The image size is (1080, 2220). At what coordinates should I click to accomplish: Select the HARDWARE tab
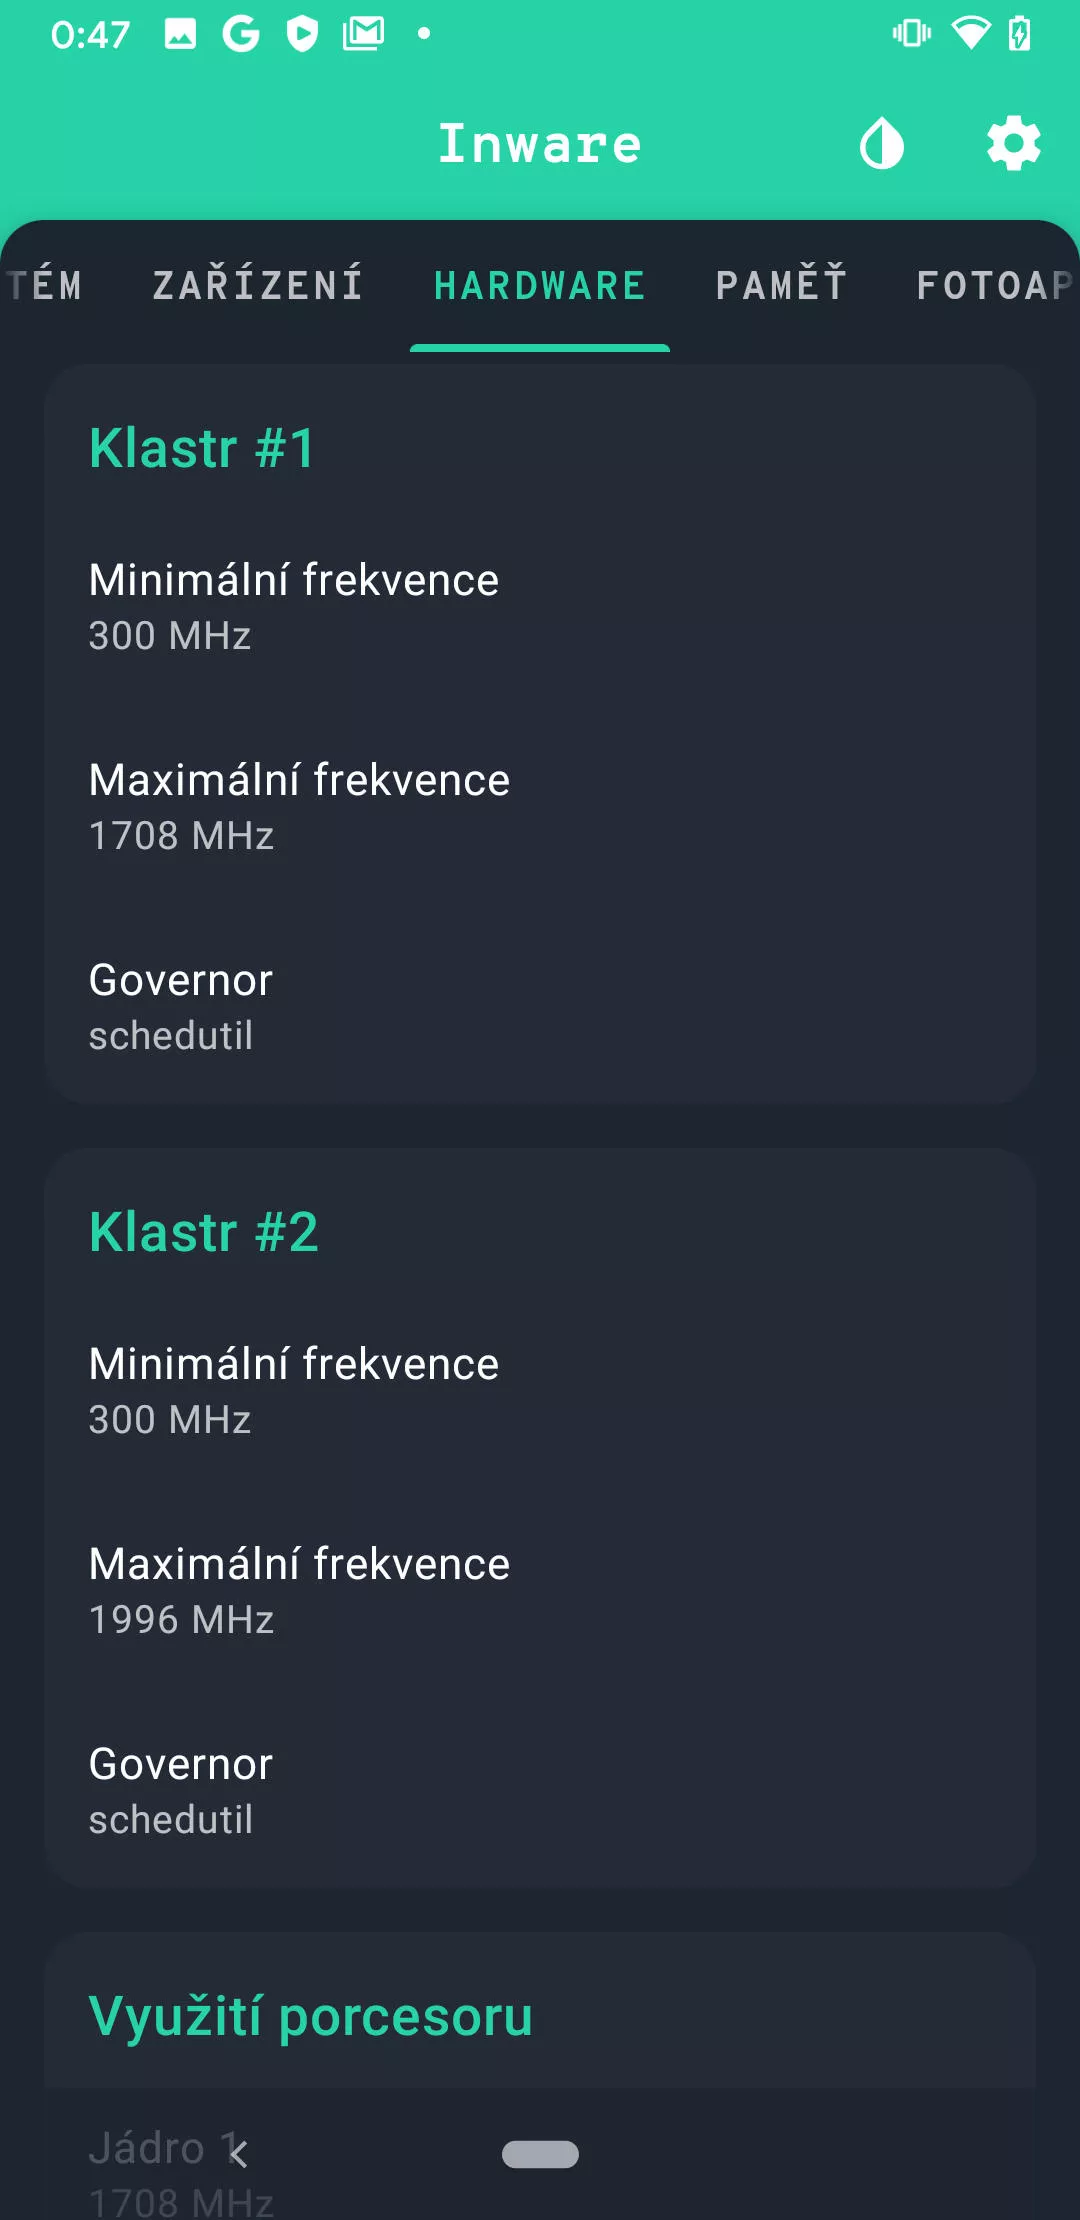pyautogui.click(x=540, y=286)
